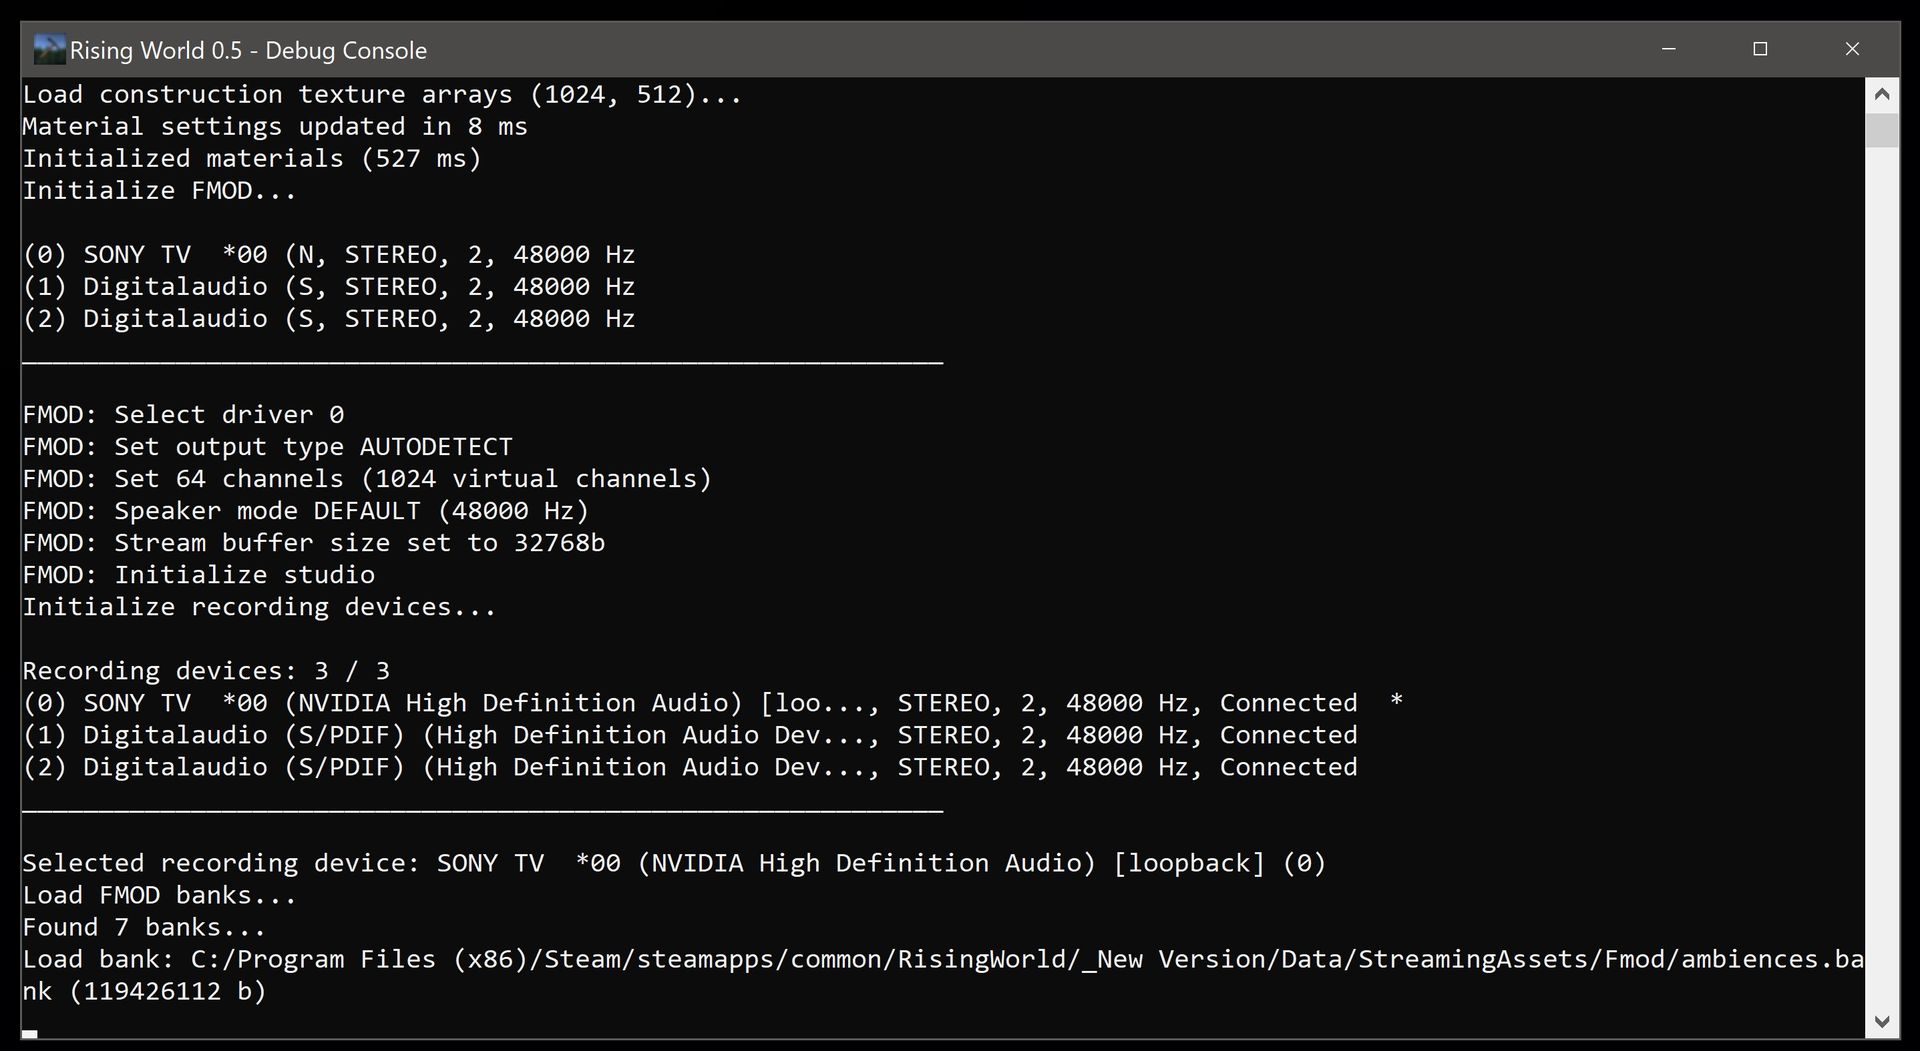Viewport: 1920px width, 1051px height.
Task: Click the vertical scrollbar thumb
Action: (x=1882, y=131)
